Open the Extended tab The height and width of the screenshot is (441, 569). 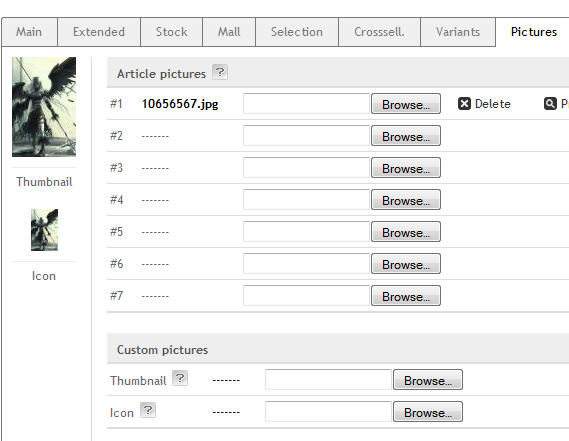(x=99, y=32)
